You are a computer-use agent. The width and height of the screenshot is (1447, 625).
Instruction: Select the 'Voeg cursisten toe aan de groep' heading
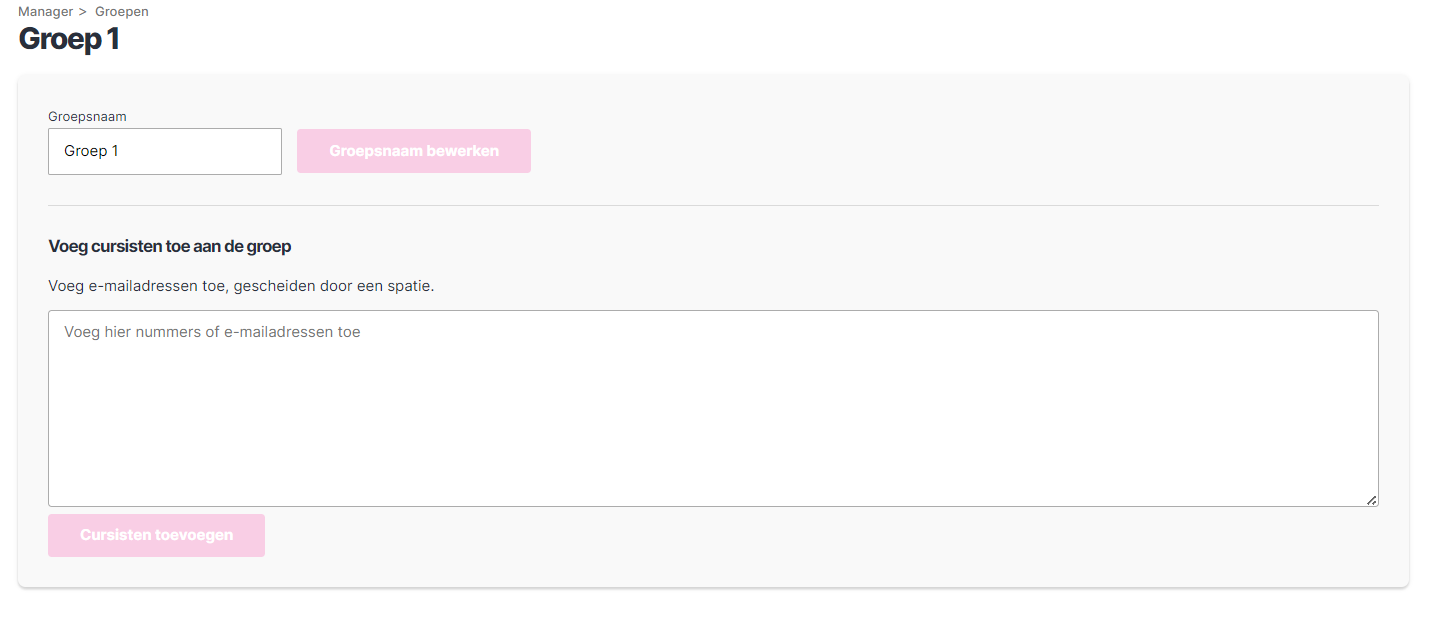pyautogui.click(x=170, y=246)
